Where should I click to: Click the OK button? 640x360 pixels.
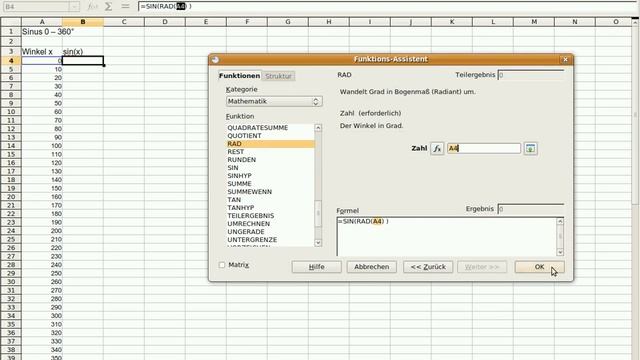pyautogui.click(x=539, y=267)
